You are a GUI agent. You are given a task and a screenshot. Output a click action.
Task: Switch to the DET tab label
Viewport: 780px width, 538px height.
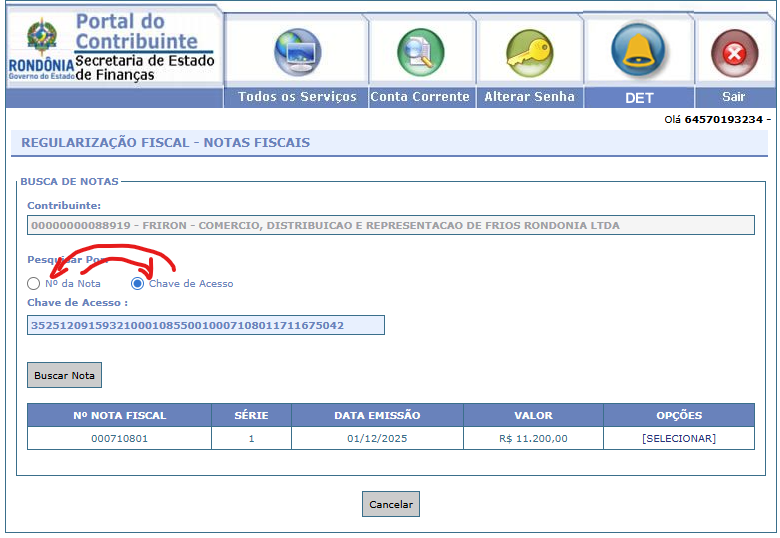(638, 98)
